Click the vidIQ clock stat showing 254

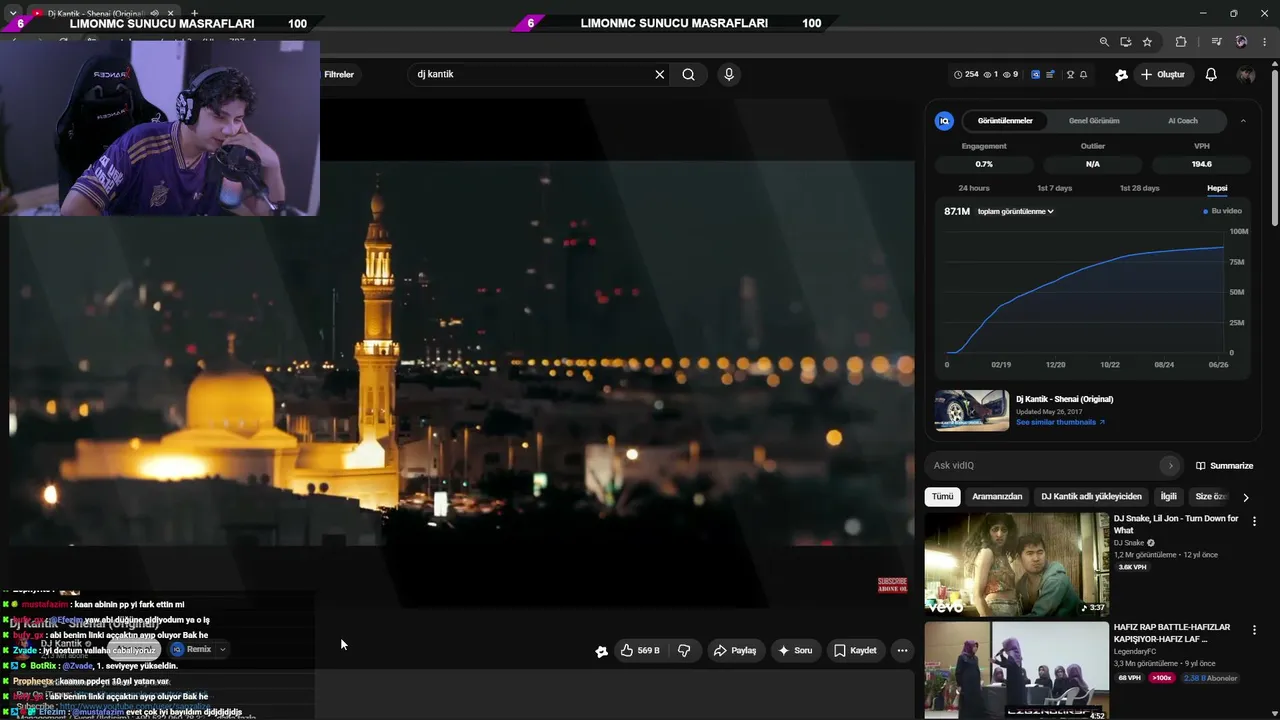966,74
